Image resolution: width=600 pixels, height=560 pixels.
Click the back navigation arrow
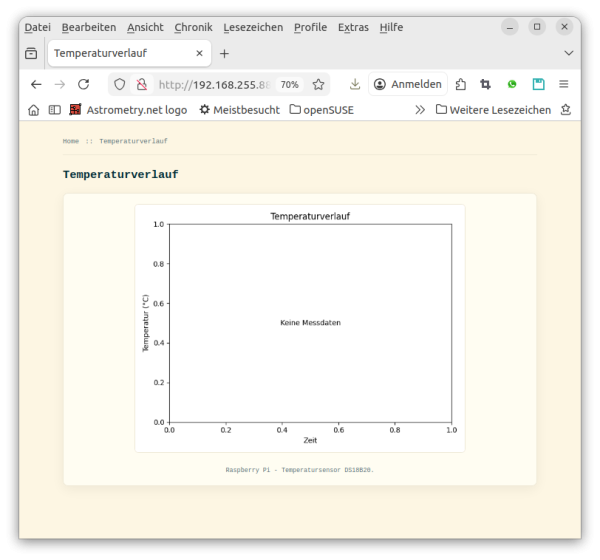(x=36, y=85)
